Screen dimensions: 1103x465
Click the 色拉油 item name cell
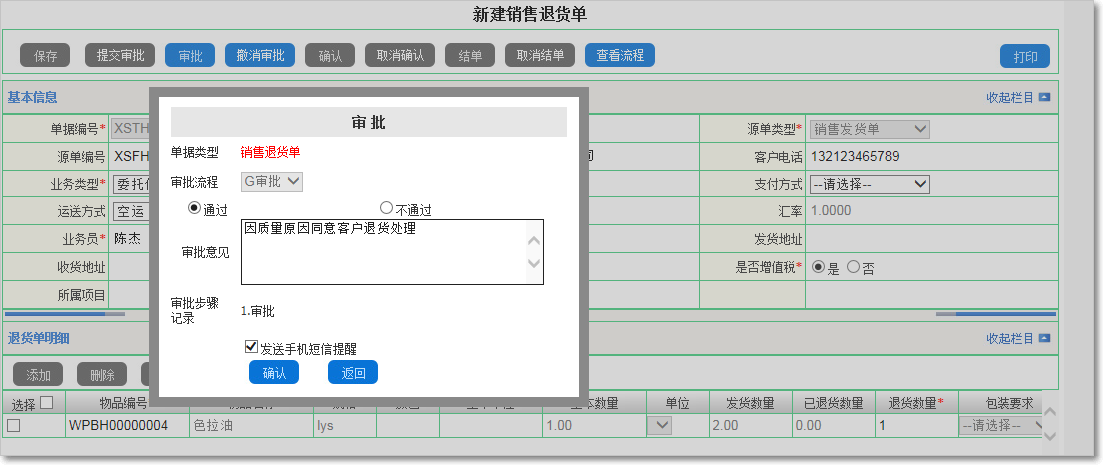250,426
